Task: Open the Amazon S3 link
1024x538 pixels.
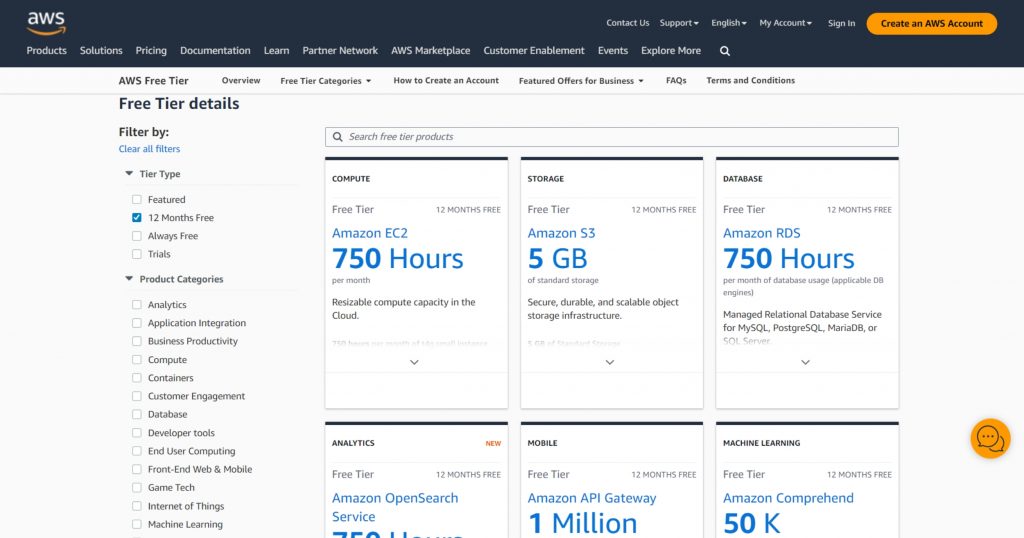Action: click(561, 233)
